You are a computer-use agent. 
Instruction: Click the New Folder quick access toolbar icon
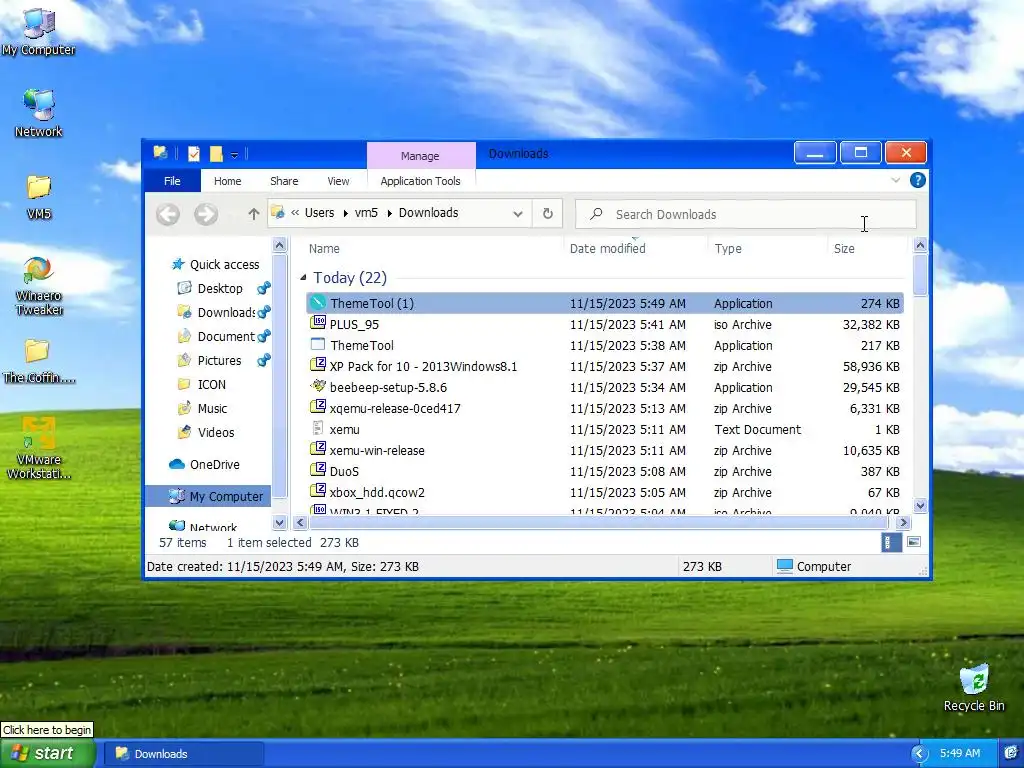[216, 154]
